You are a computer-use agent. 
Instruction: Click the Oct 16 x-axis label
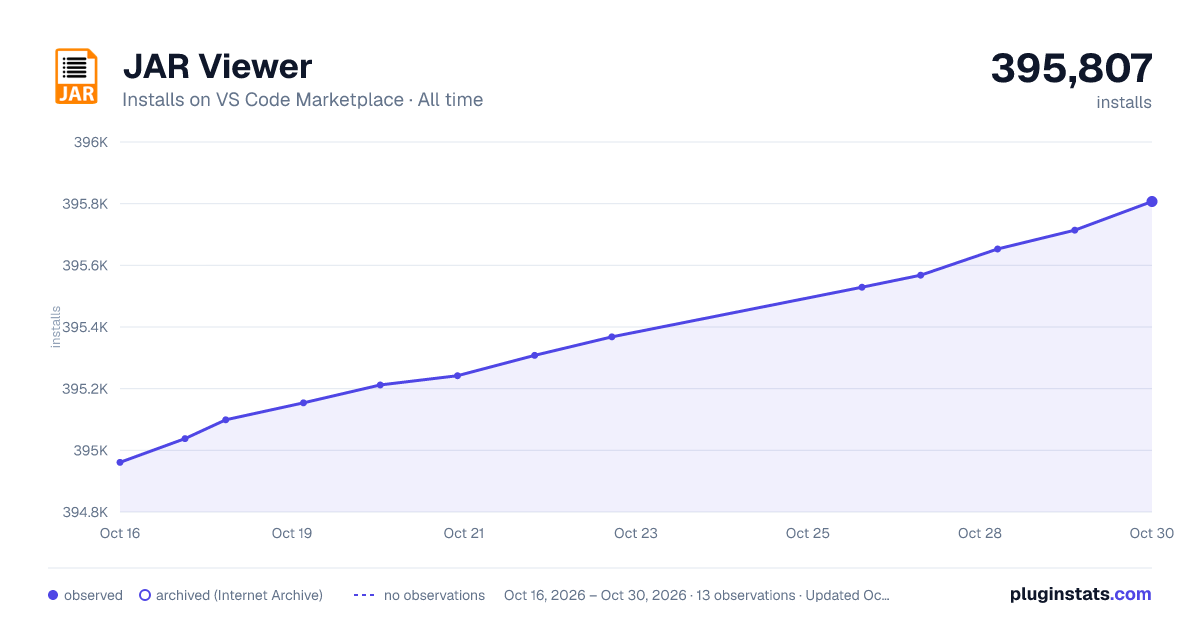click(120, 533)
